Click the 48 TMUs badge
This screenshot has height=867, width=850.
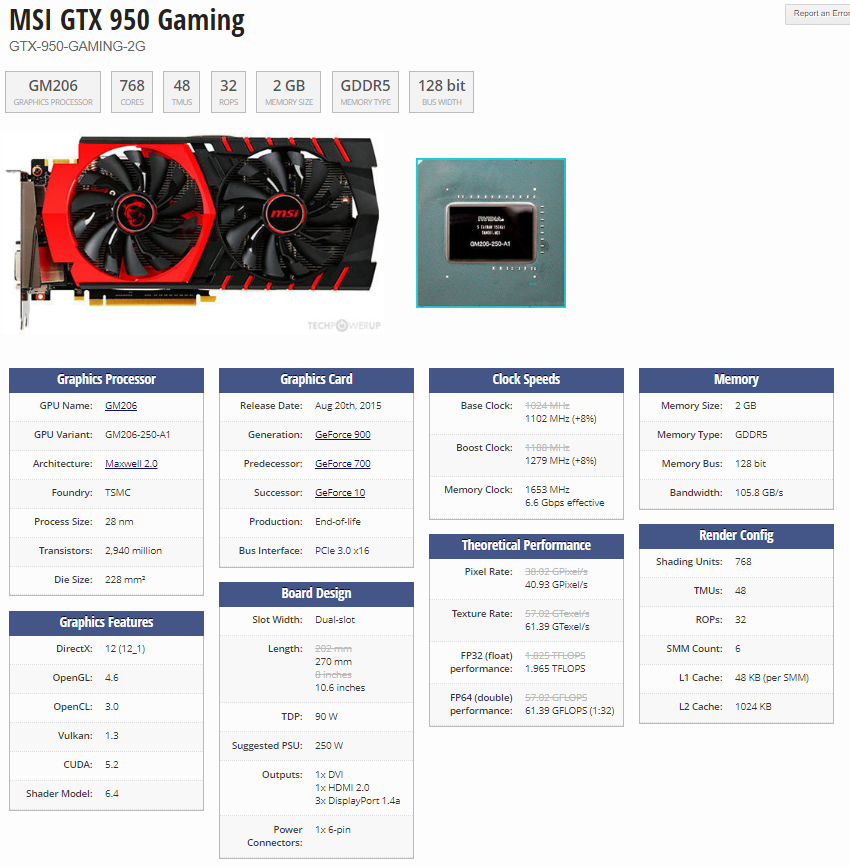[x=181, y=92]
